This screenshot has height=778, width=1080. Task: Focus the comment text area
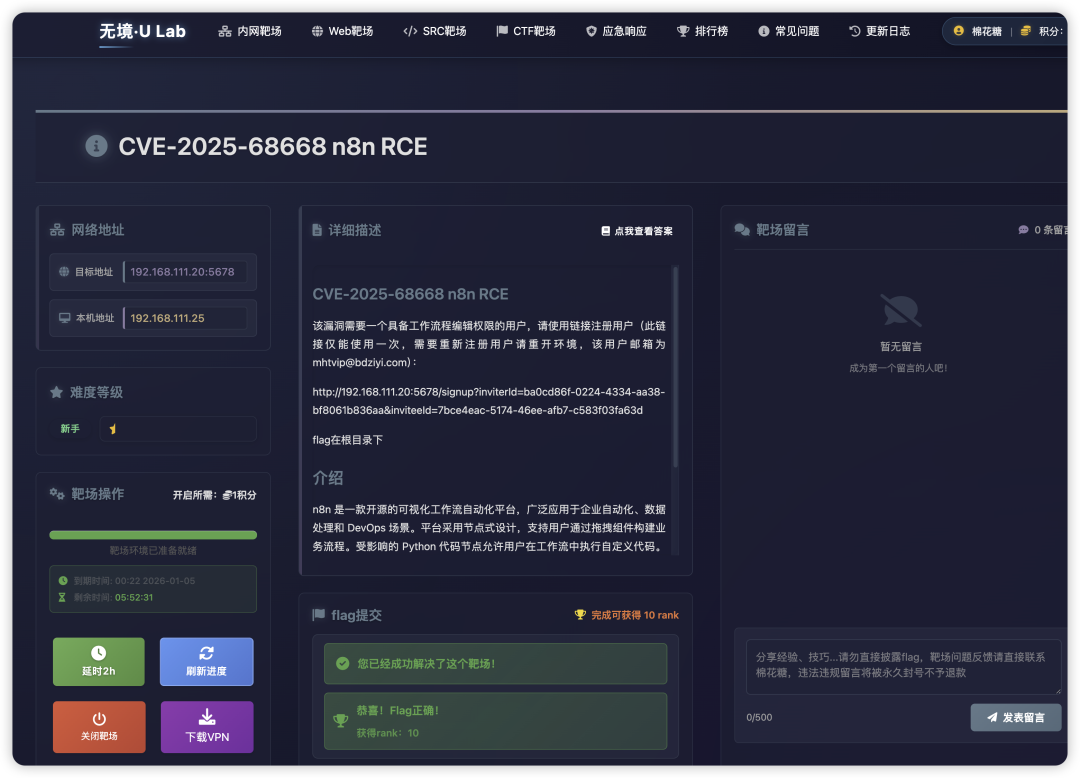904,666
